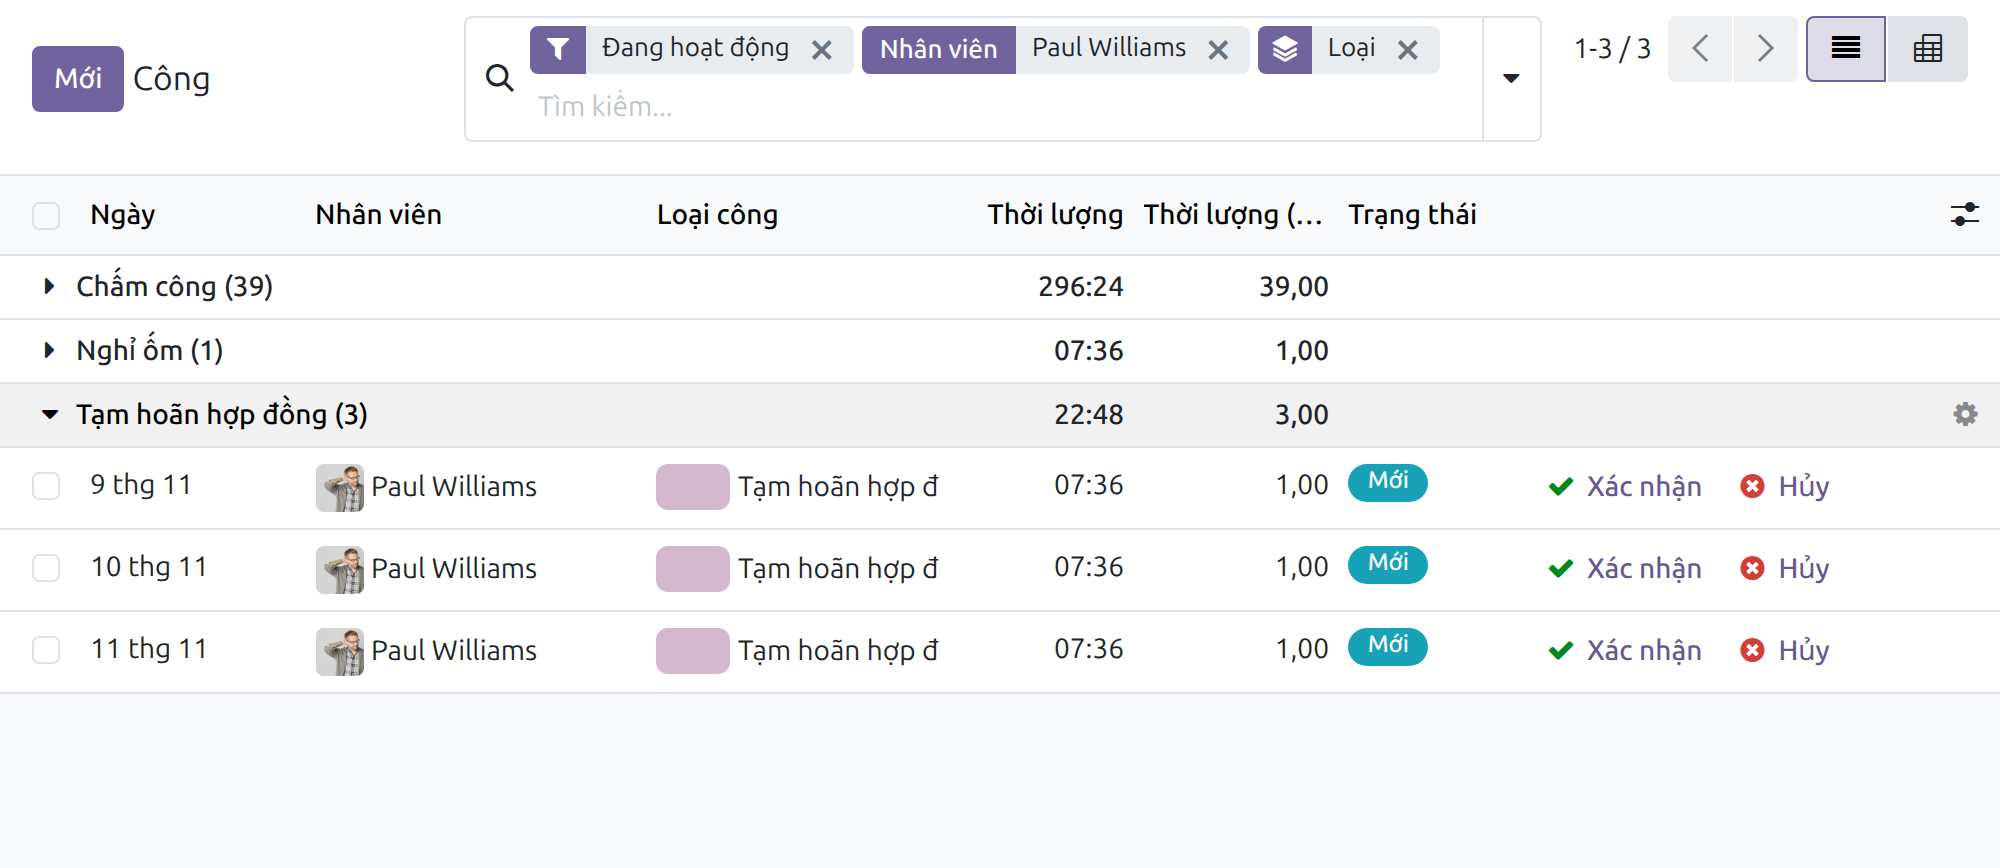Click the Mới button to create entry
Viewport: 2000px width, 868px height.
[78, 78]
